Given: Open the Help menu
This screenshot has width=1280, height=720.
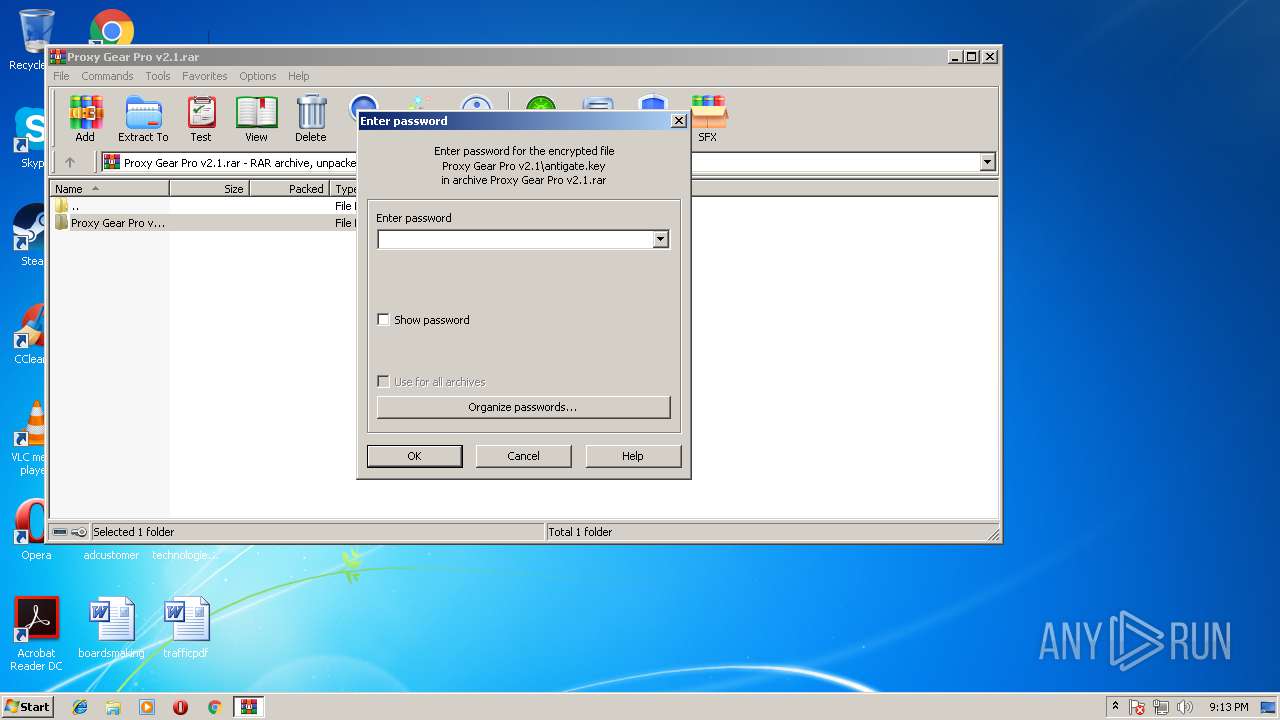Looking at the screenshot, I should click(x=298, y=76).
